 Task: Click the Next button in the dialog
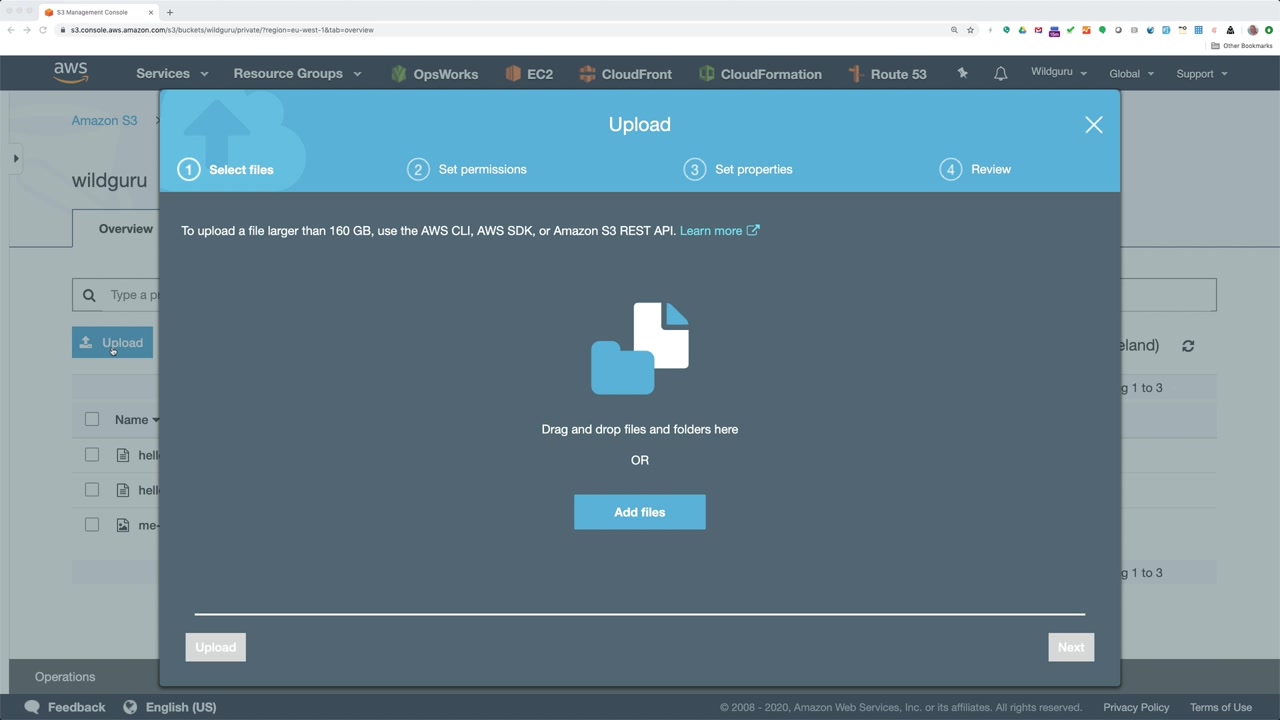click(1071, 647)
